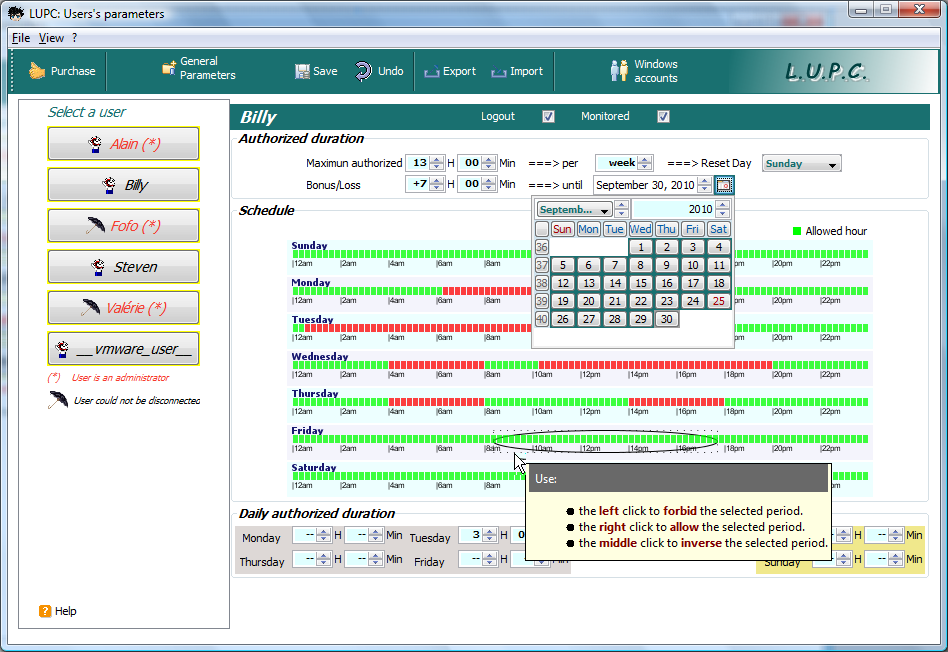Select user Steven

click(123, 267)
